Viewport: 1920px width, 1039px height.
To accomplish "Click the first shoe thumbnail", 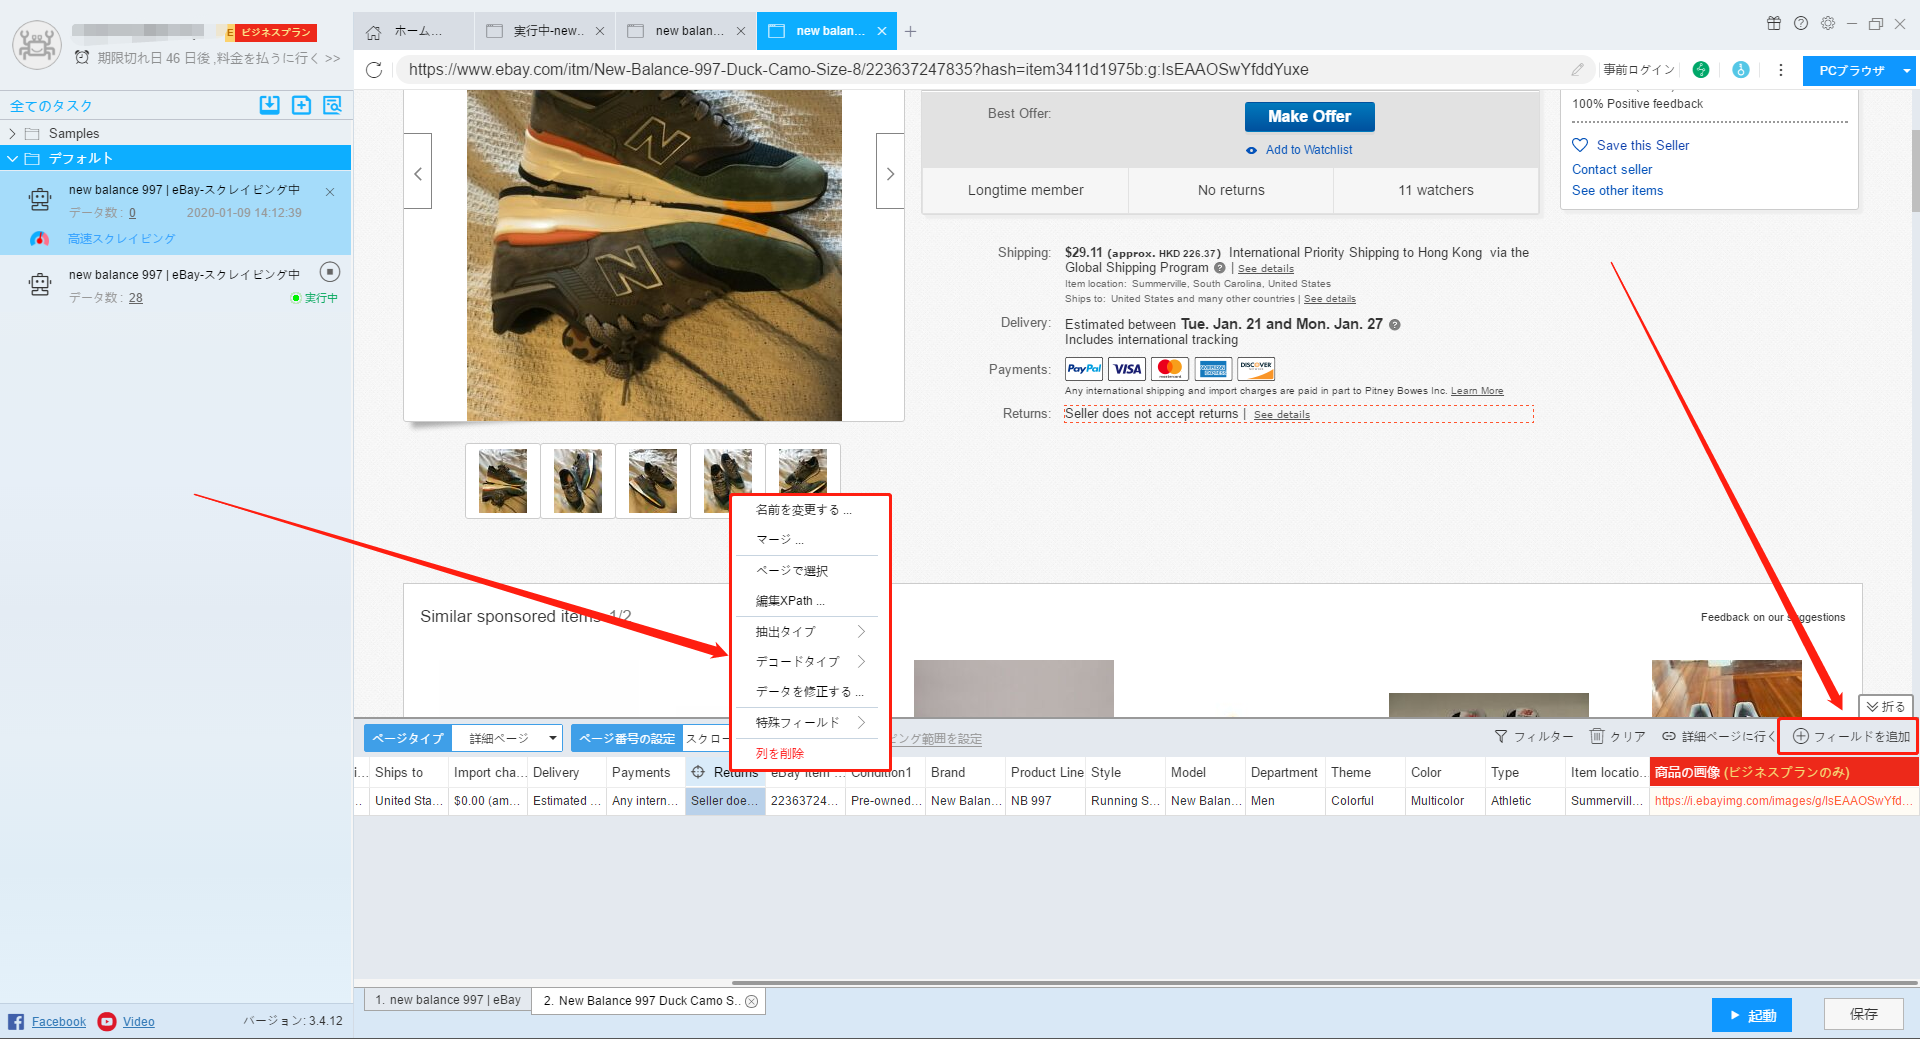I will click(503, 481).
